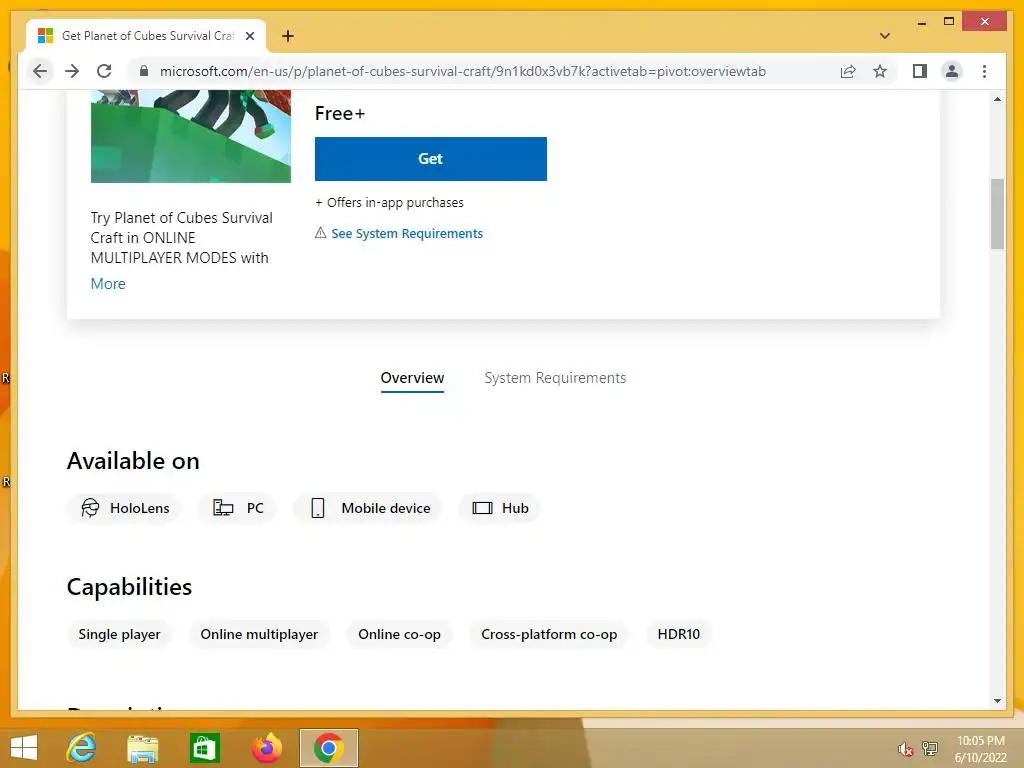Select the Online multiplayer capability
Image resolution: width=1024 pixels, height=768 pixels.
tap(259, 634)
